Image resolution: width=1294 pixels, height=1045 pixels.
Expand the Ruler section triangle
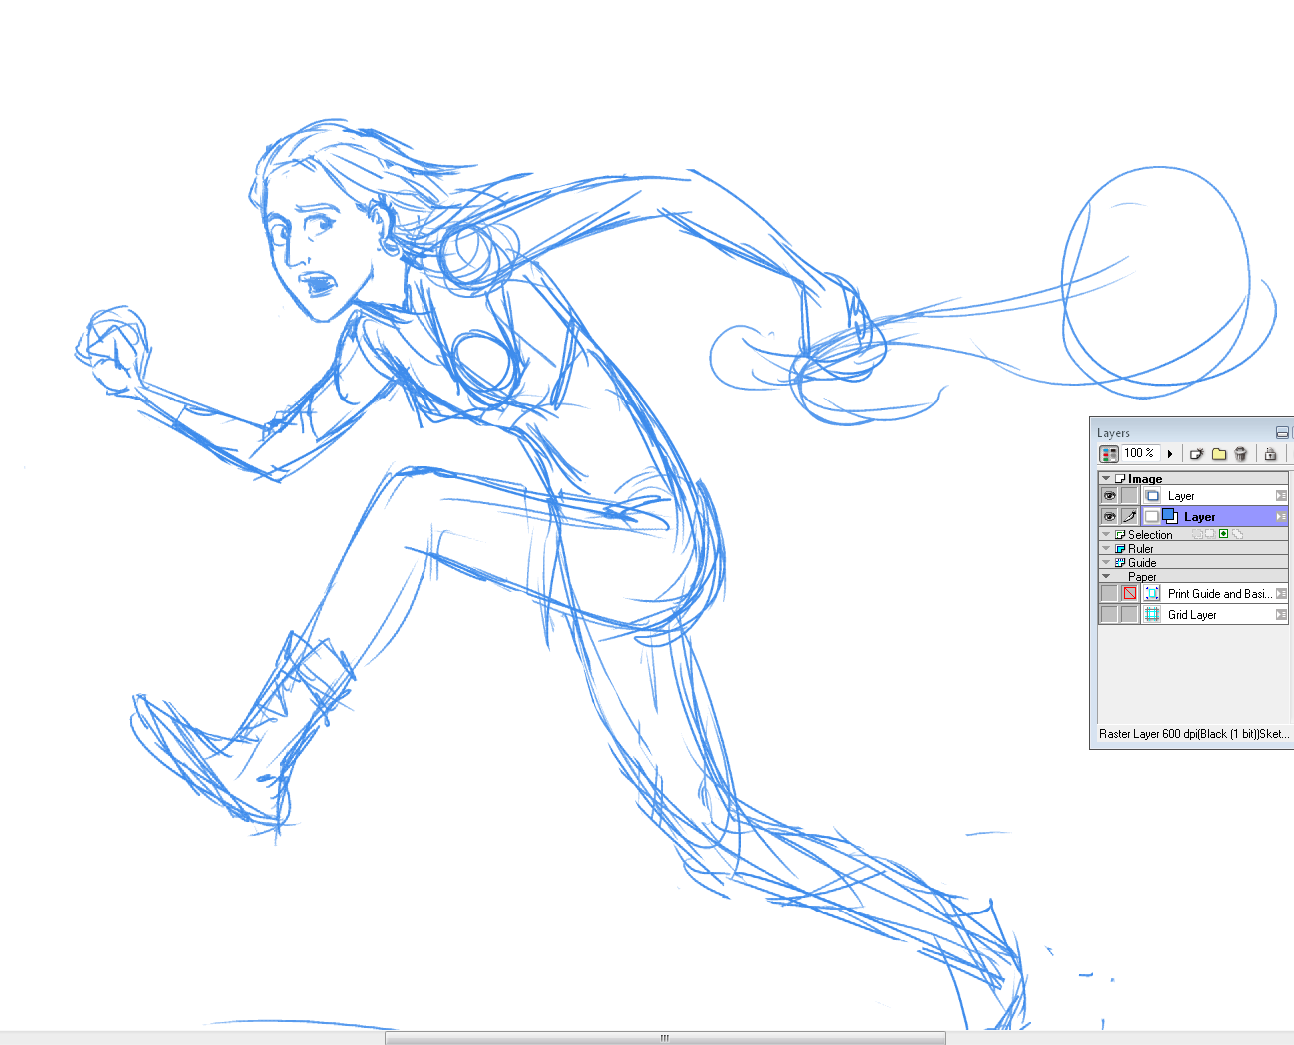click(1106, 549)
